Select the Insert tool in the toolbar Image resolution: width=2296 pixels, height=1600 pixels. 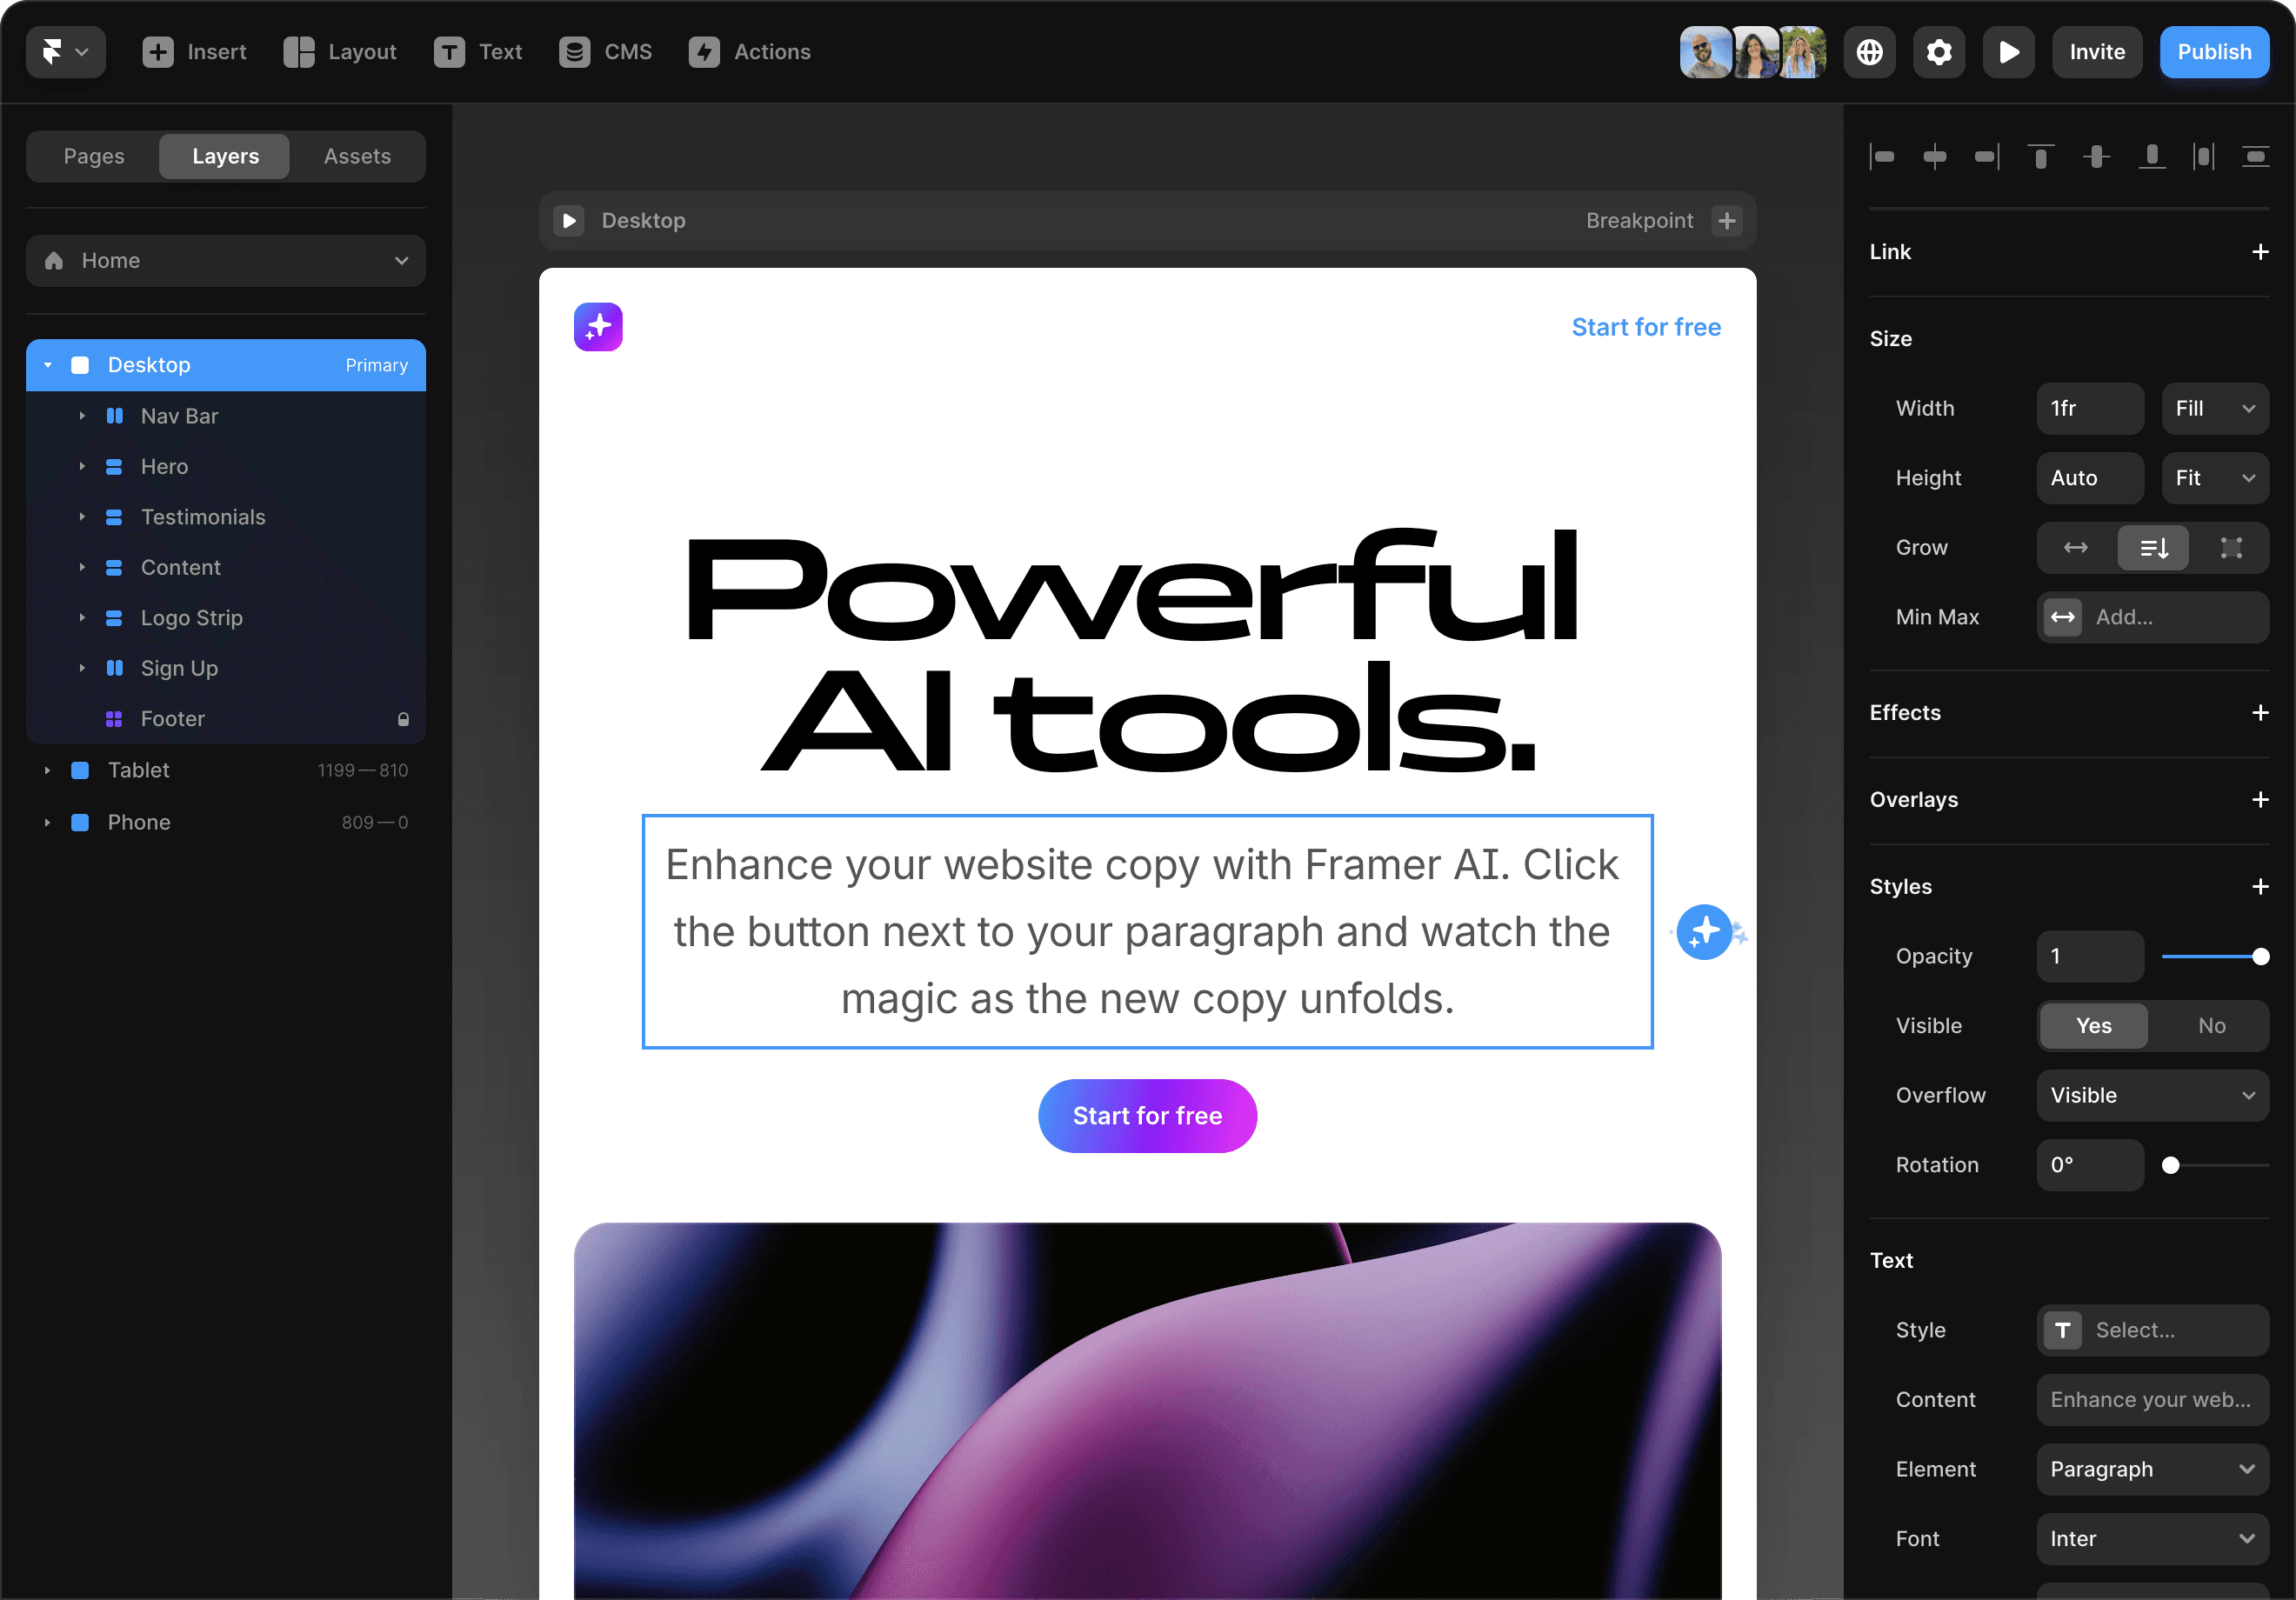point(196,52)
